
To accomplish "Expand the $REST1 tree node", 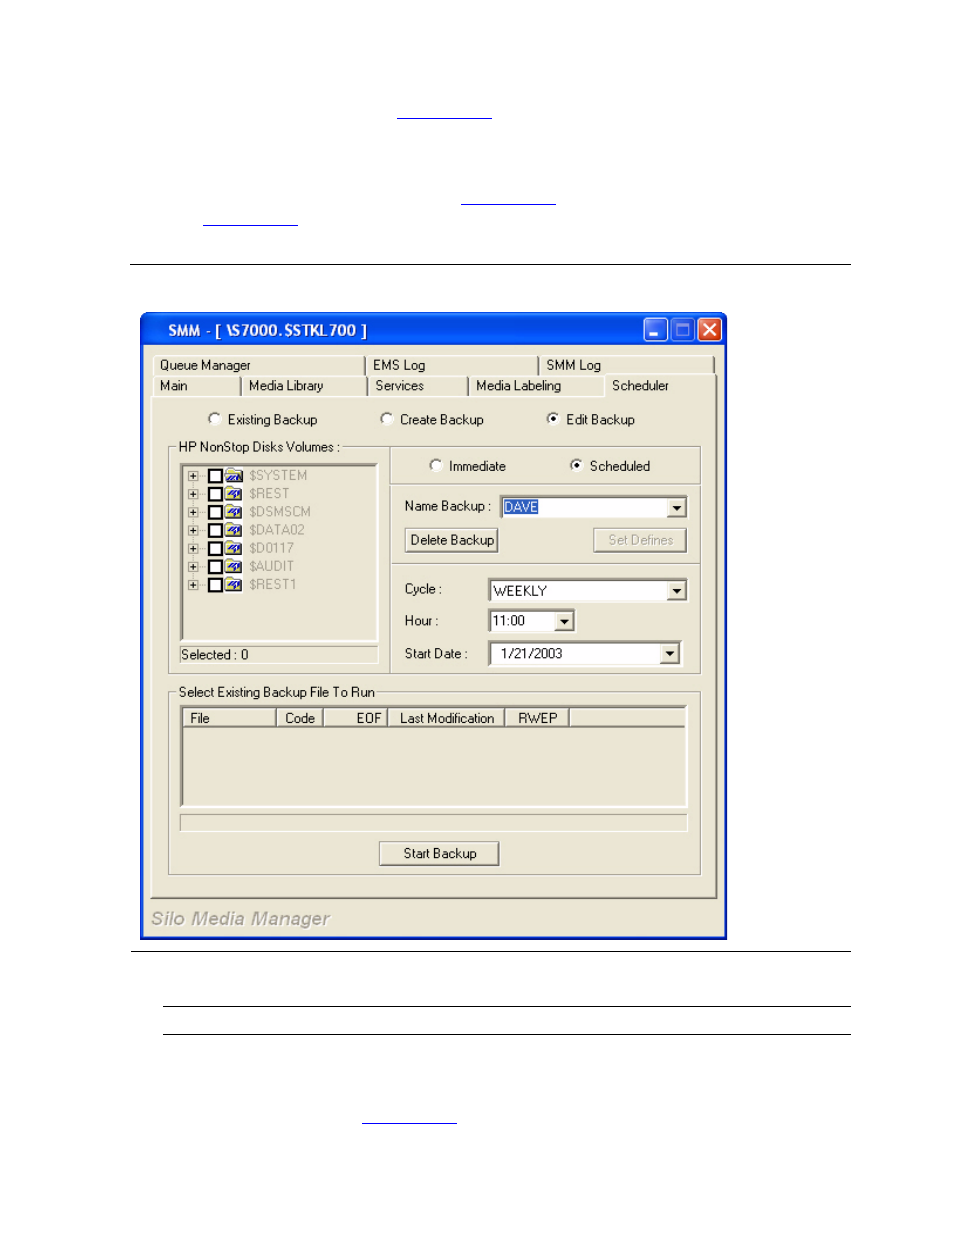I will pyautogui.click(x=193, y=584).
